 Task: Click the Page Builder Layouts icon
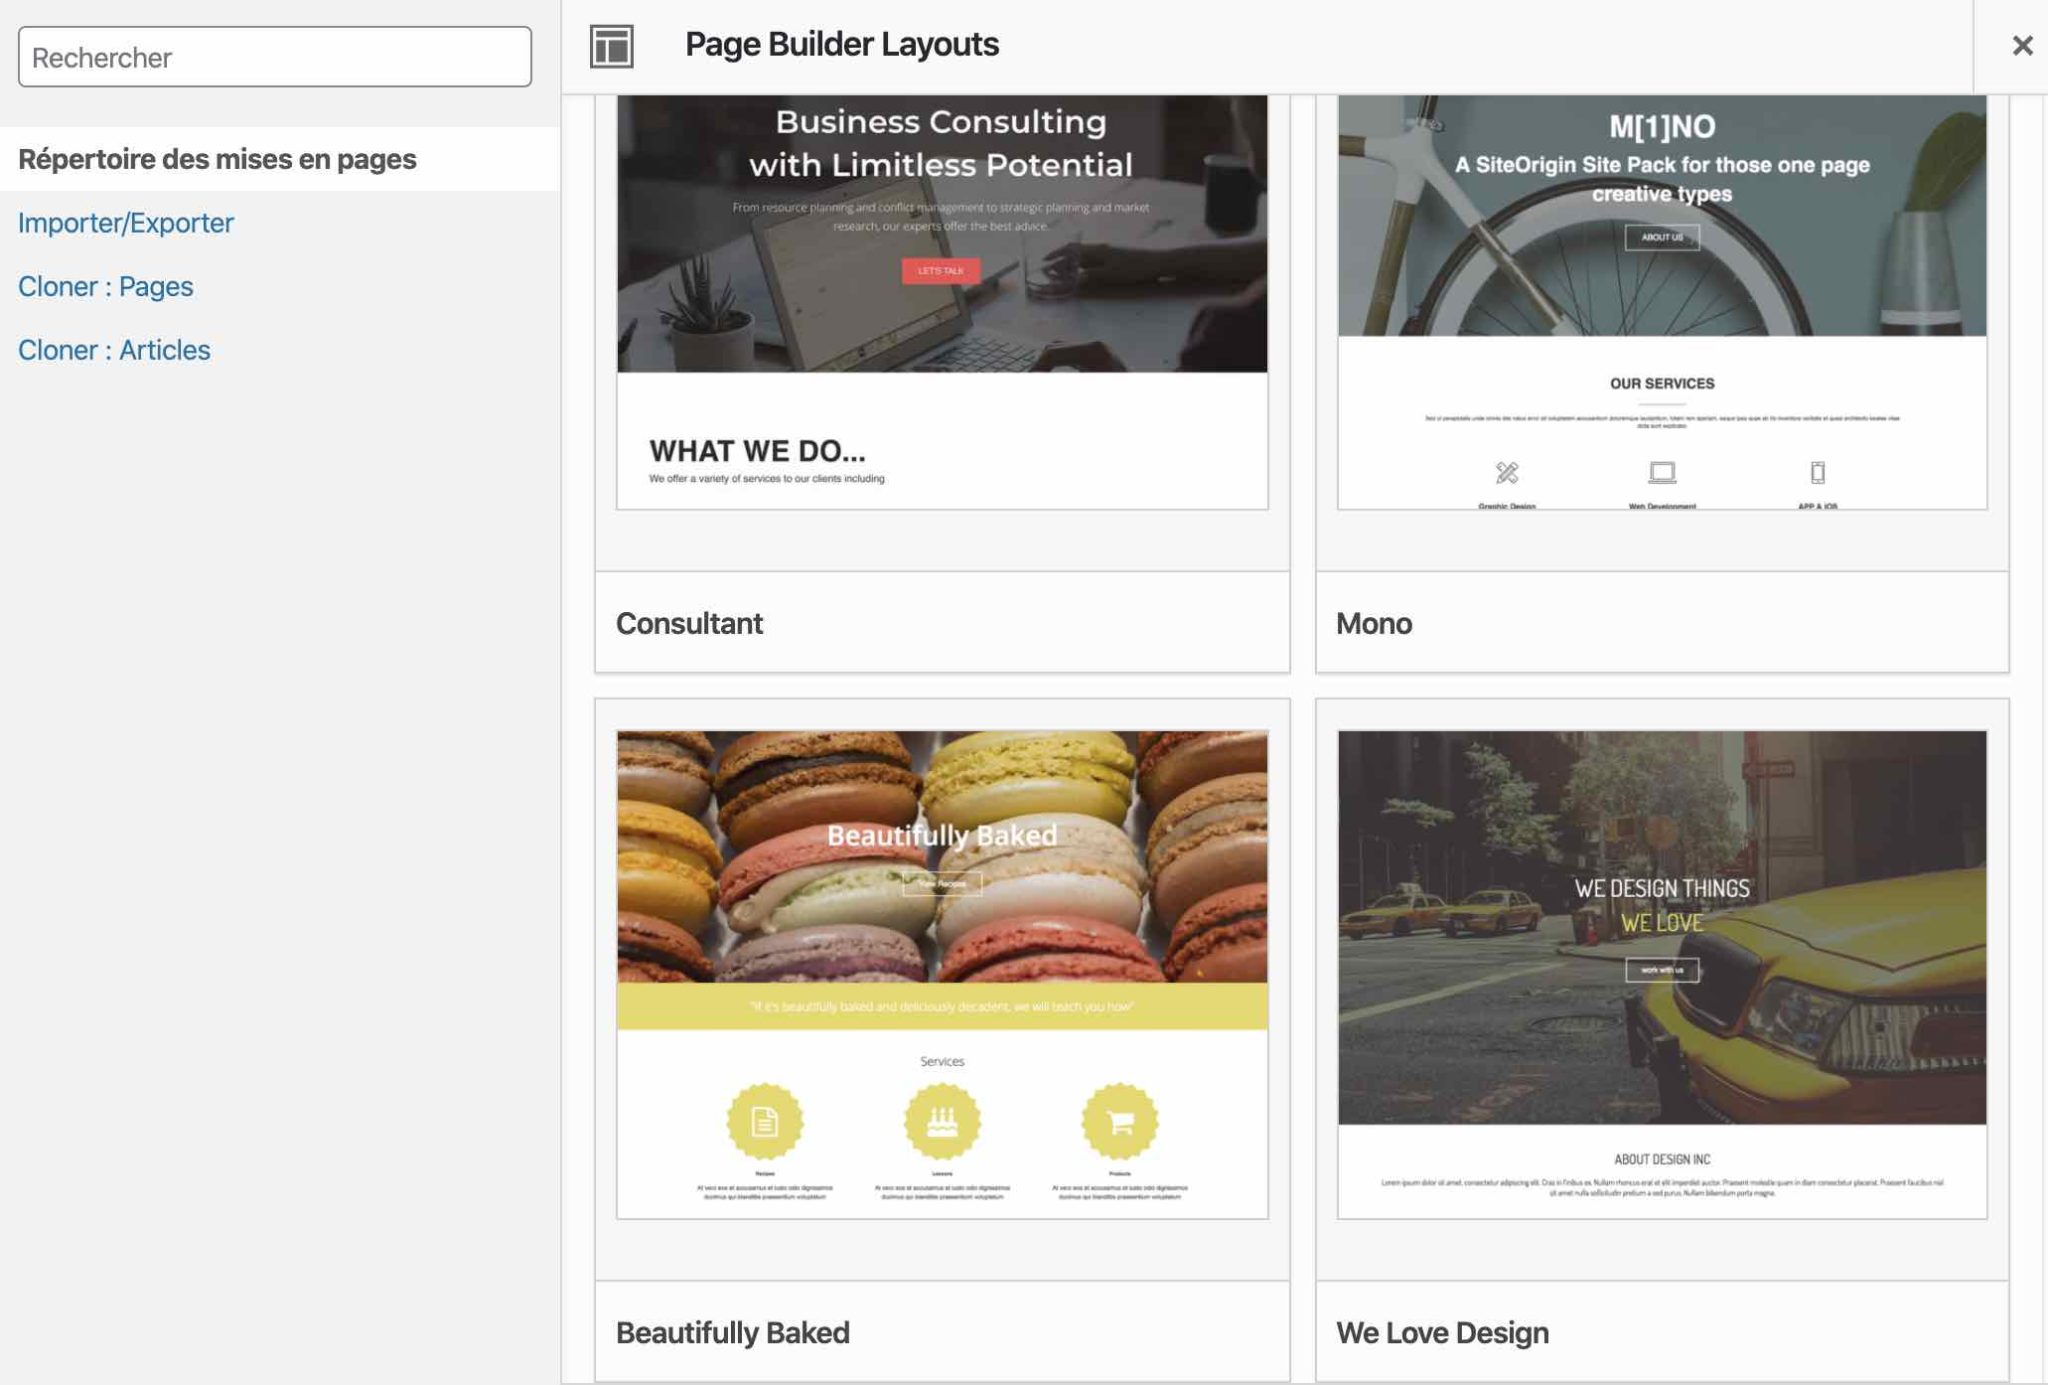coord(611,46)
